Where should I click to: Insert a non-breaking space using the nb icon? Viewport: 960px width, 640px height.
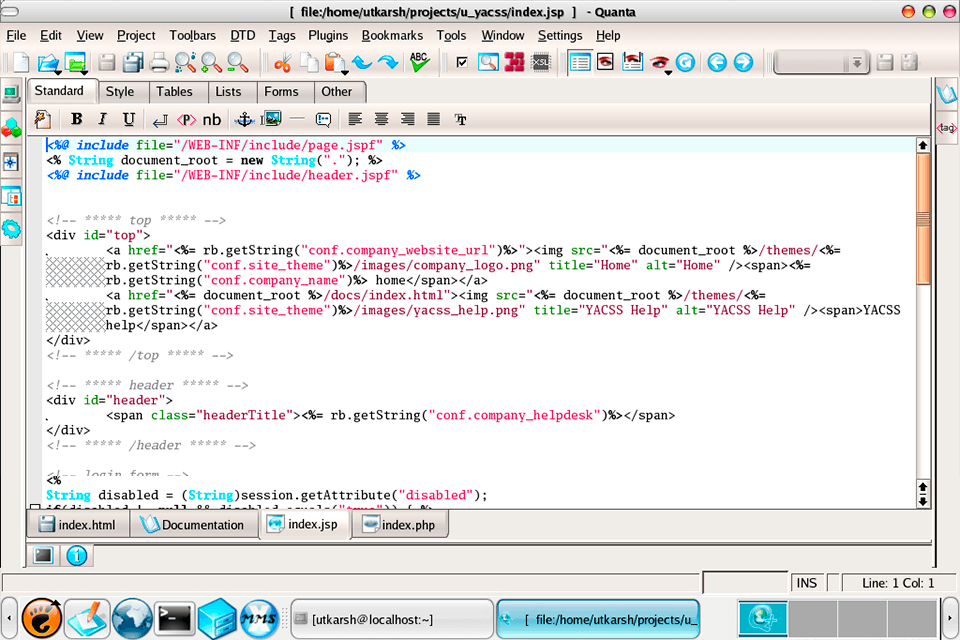(212, 119)
